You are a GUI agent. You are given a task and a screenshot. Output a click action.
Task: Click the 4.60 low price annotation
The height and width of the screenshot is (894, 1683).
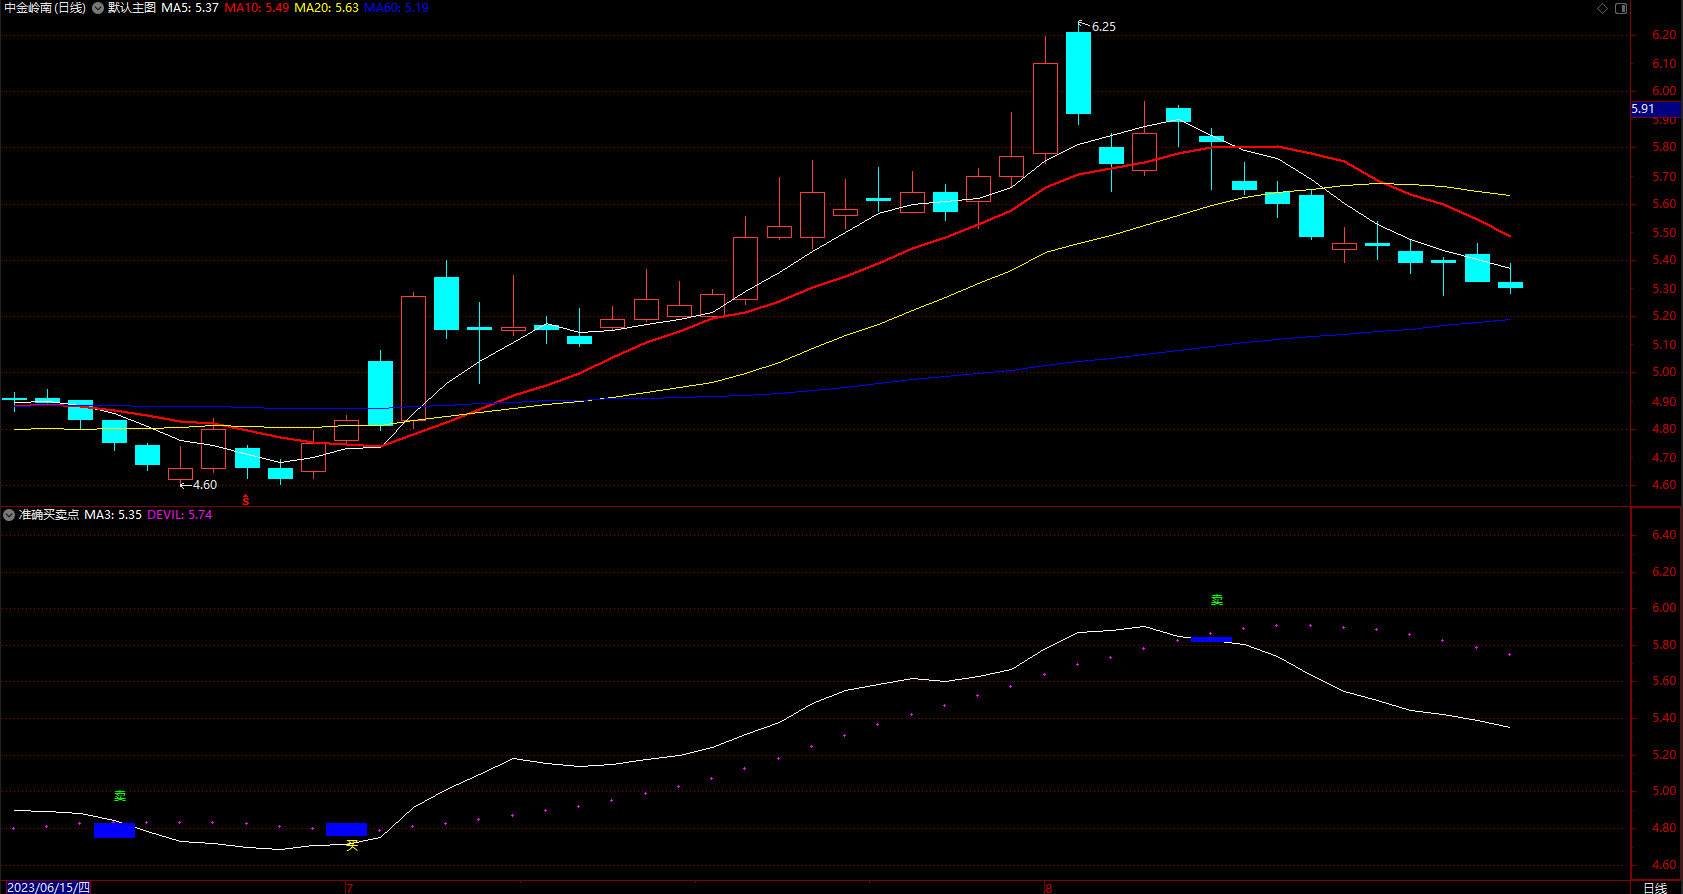click(204, 485)
